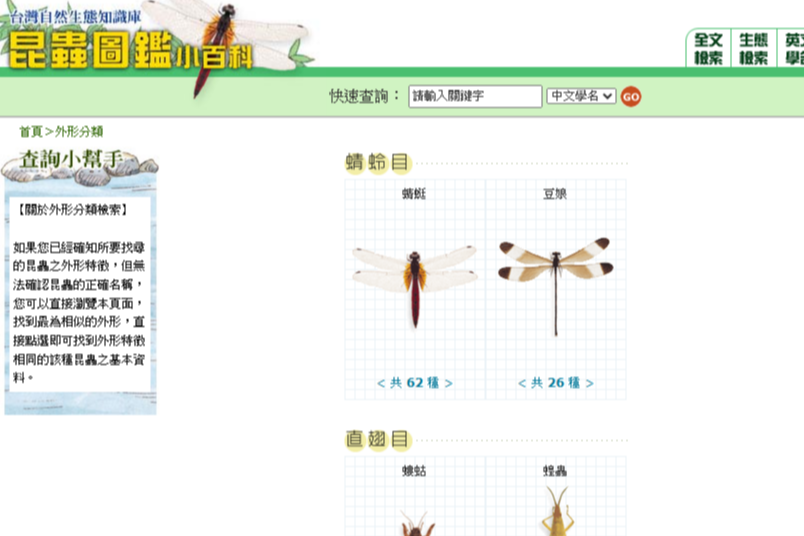Click the red GO search button
The width and height of the screenshot is (804, 536).
click(631, 96)
